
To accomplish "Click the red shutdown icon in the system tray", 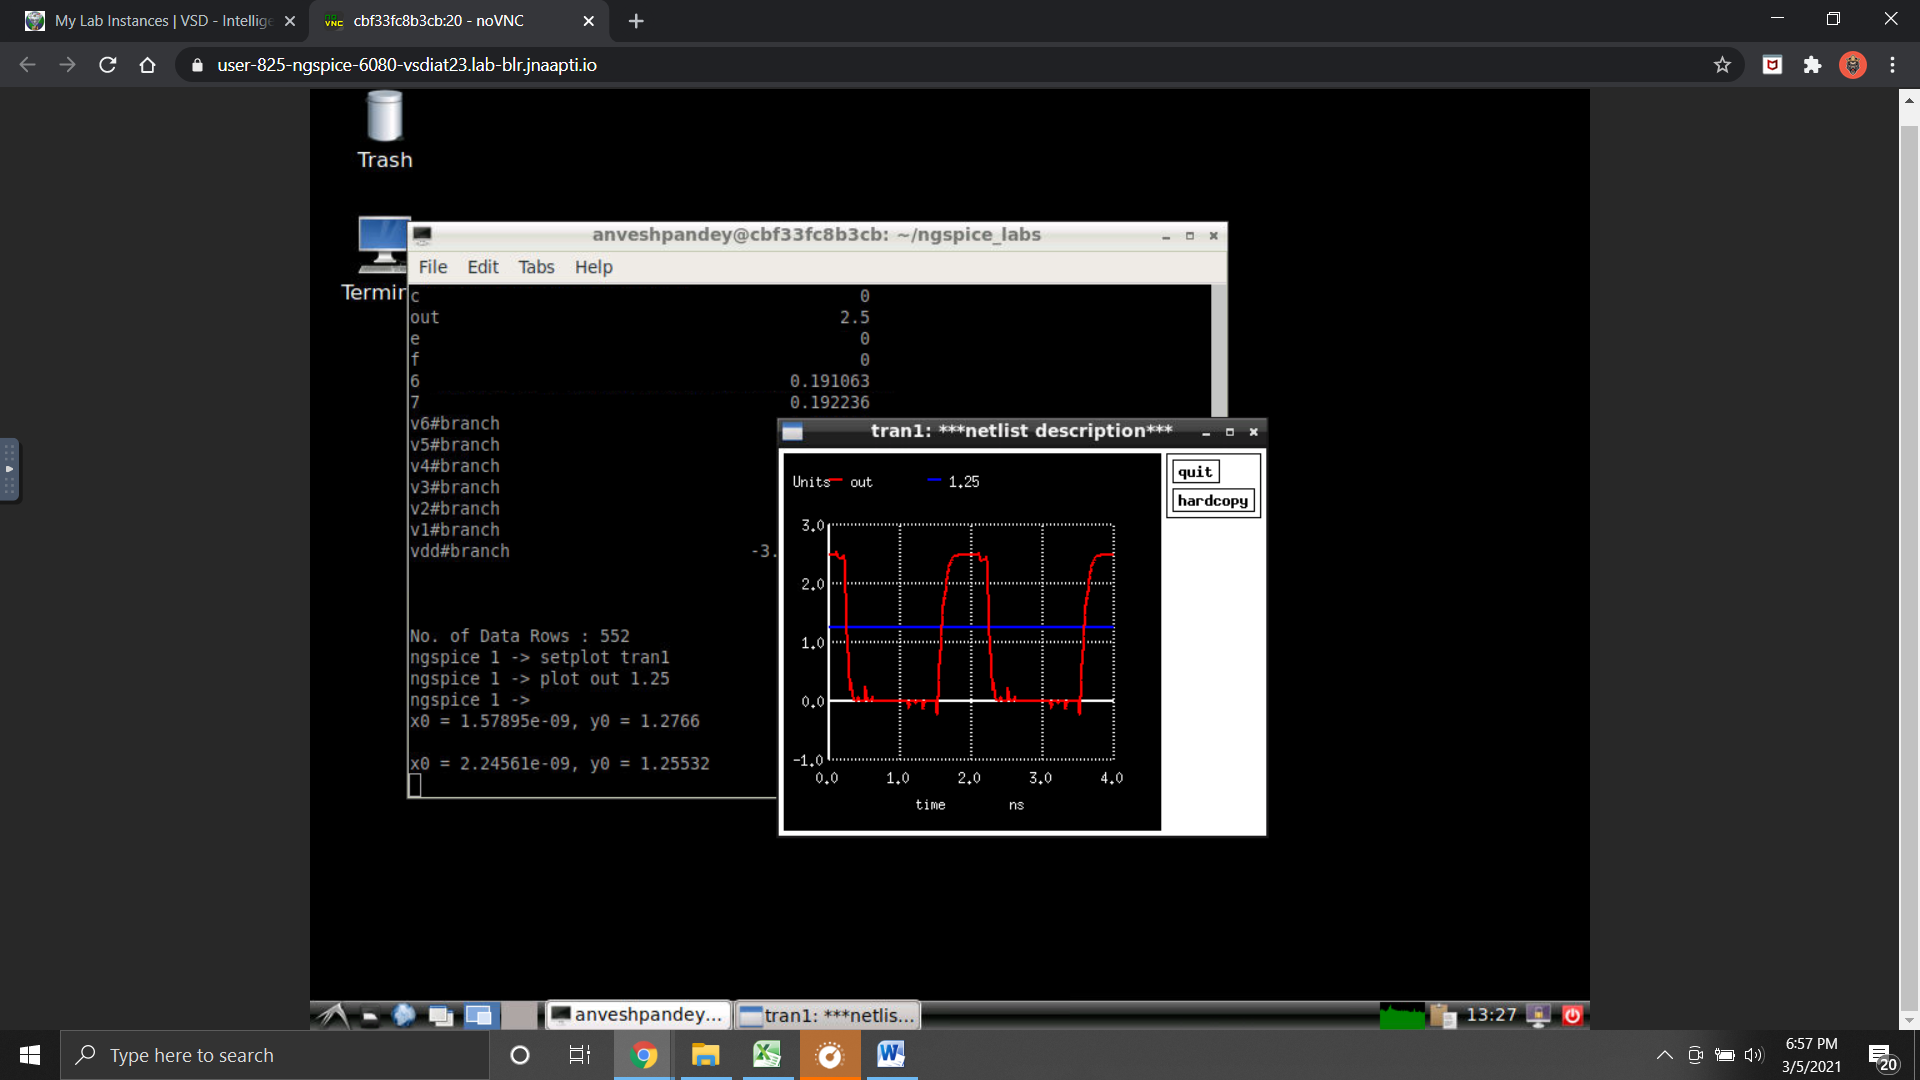I will coord(1572,1014).
